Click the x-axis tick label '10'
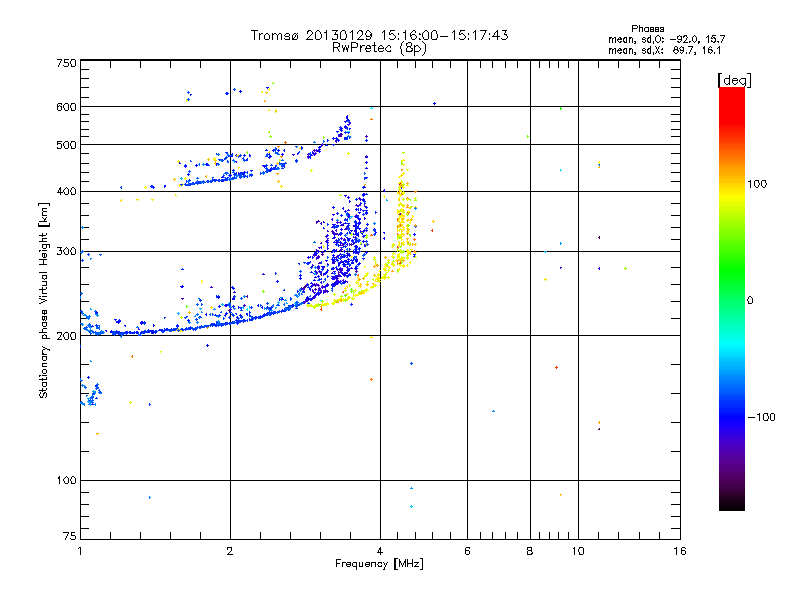Image resolution: width=800 pixels, height=600 pixels. [578, 551]
